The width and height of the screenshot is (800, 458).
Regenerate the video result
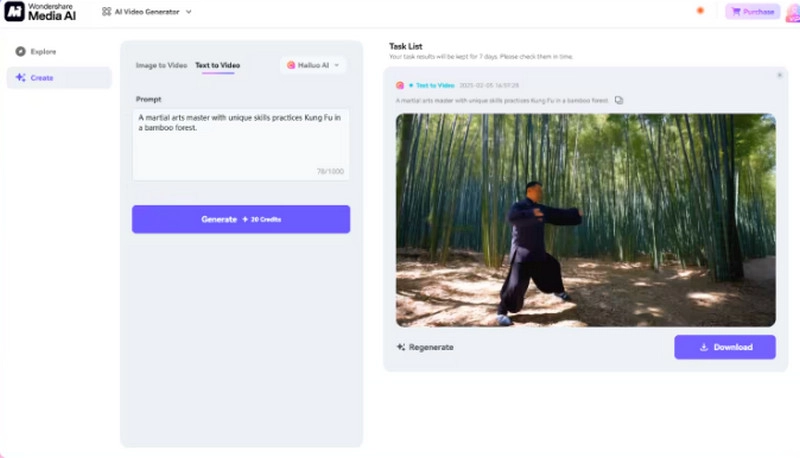[x=425, y=347]
